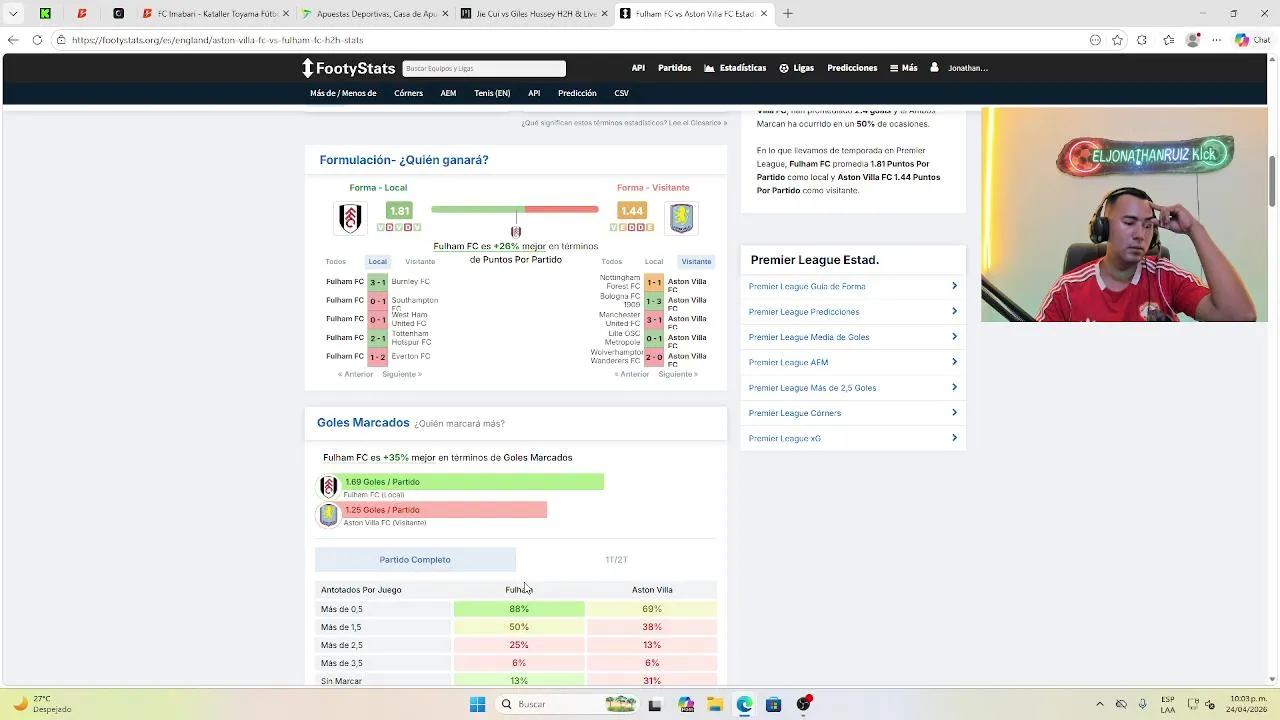Open the browser extensions puzzle icon
This screenshot has width=1280, height=720.
tap(1142, 40)
